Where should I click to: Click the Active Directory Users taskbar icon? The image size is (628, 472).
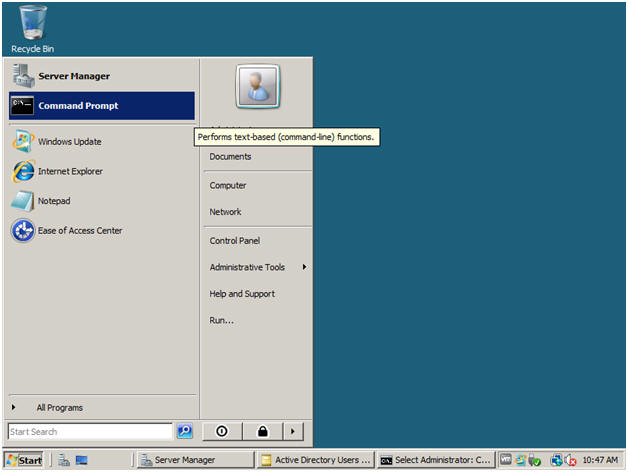[x=266, y=460]
